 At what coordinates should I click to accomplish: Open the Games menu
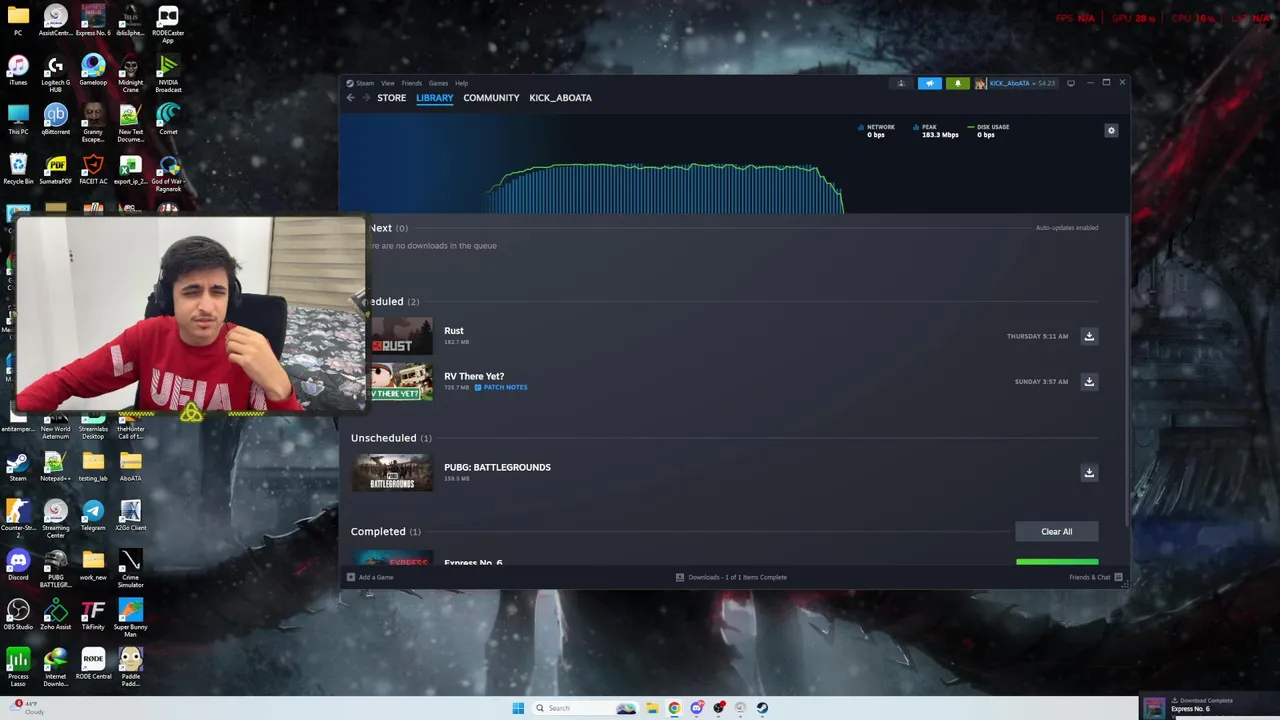(x=438, y=83)
